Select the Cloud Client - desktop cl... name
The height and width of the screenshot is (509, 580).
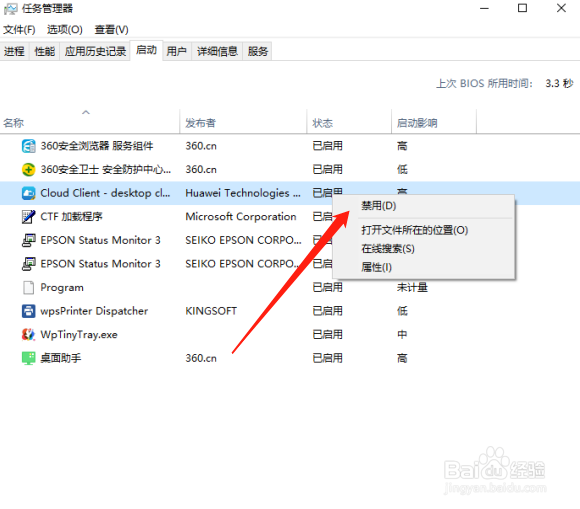click(x=105, y=193)
